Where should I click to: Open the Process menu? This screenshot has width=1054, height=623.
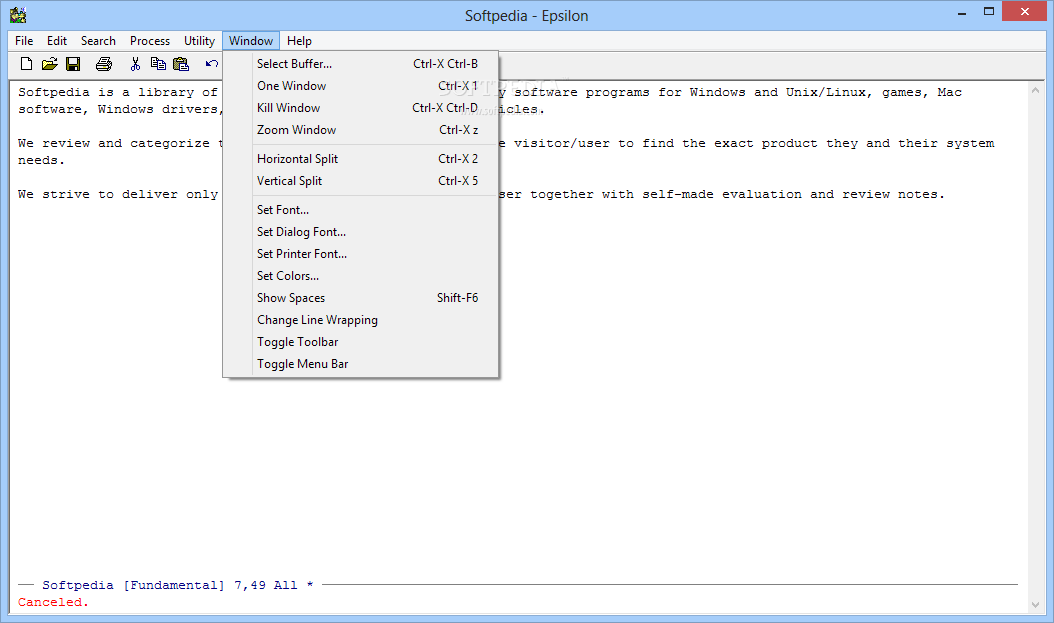coord(150,41)
